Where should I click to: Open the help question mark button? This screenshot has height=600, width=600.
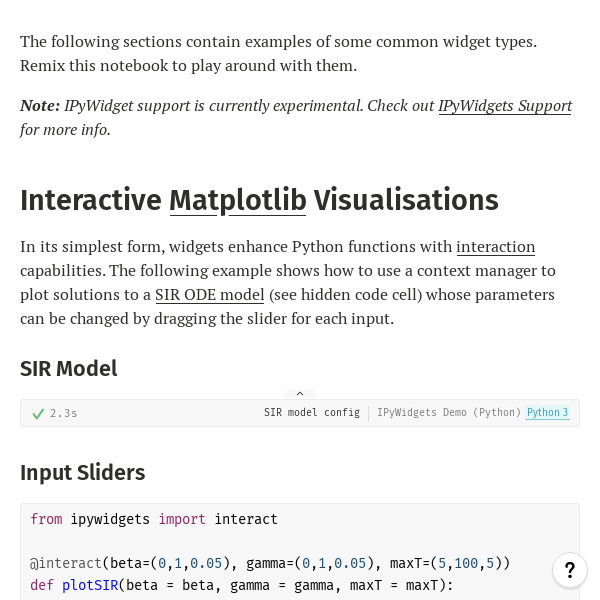(x=570, y=570)
